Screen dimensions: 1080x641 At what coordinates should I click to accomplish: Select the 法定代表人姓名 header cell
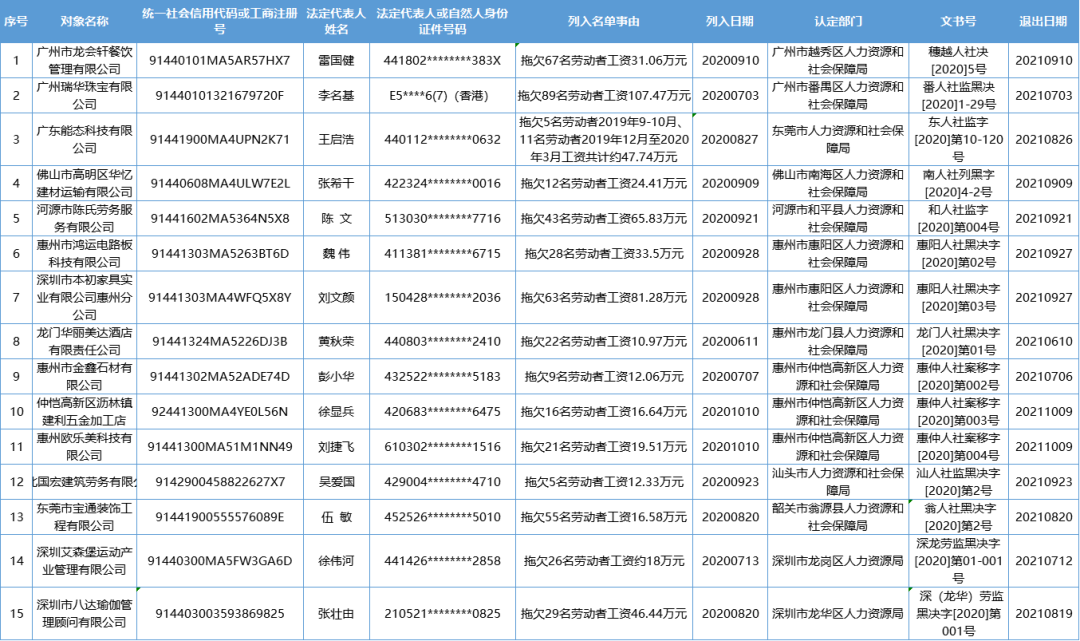pos(336,21)
